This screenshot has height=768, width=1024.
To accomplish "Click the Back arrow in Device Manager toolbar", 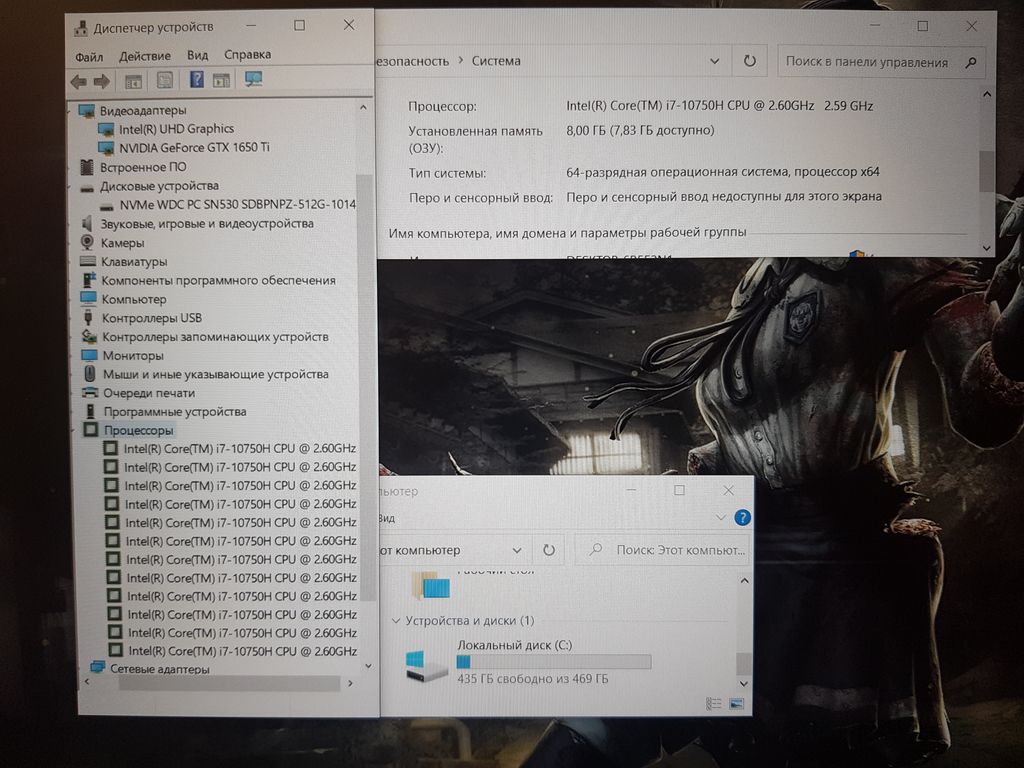I will (x=78, y=81).
